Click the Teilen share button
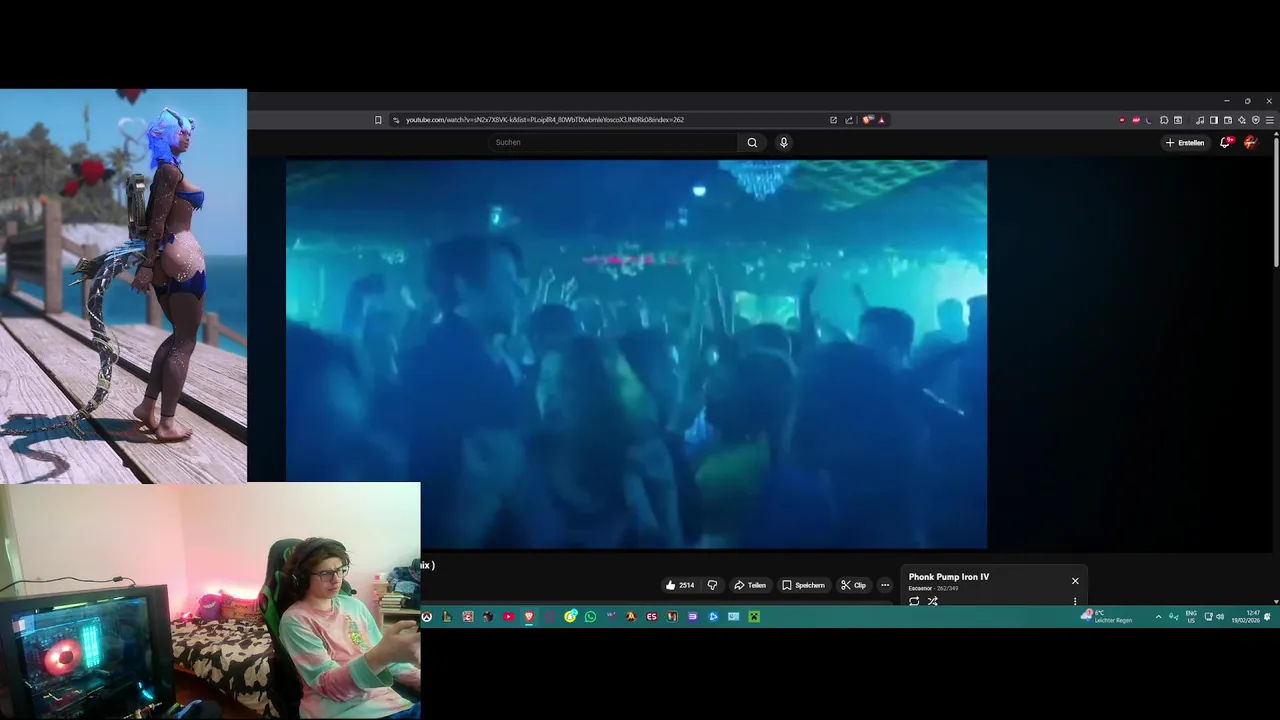The width and height of the screenshot is (1280, 720). [x=750, y=585]
